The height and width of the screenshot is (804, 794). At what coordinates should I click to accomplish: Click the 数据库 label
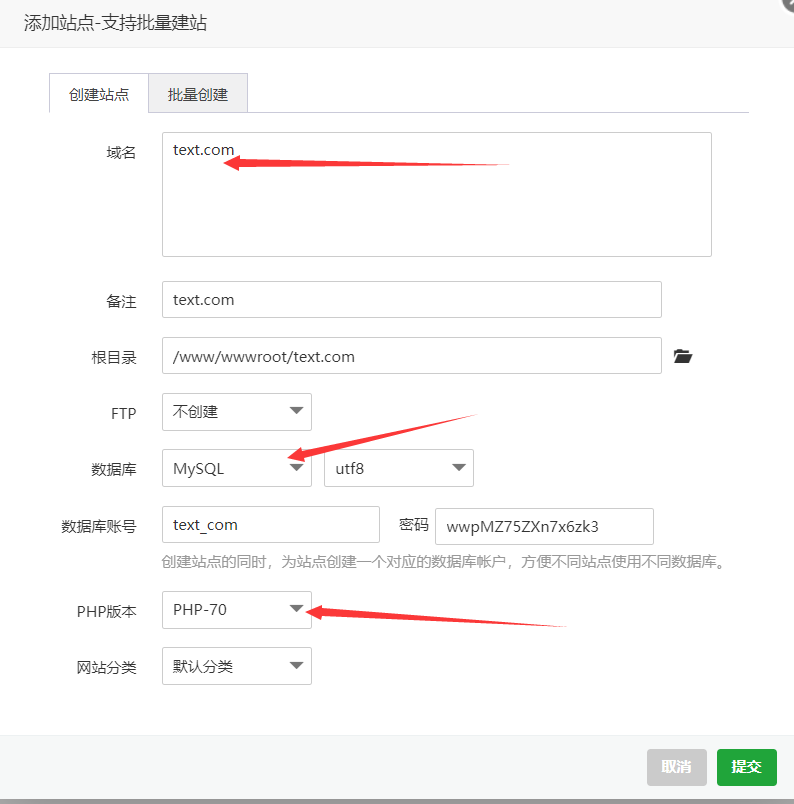(114, 469)
